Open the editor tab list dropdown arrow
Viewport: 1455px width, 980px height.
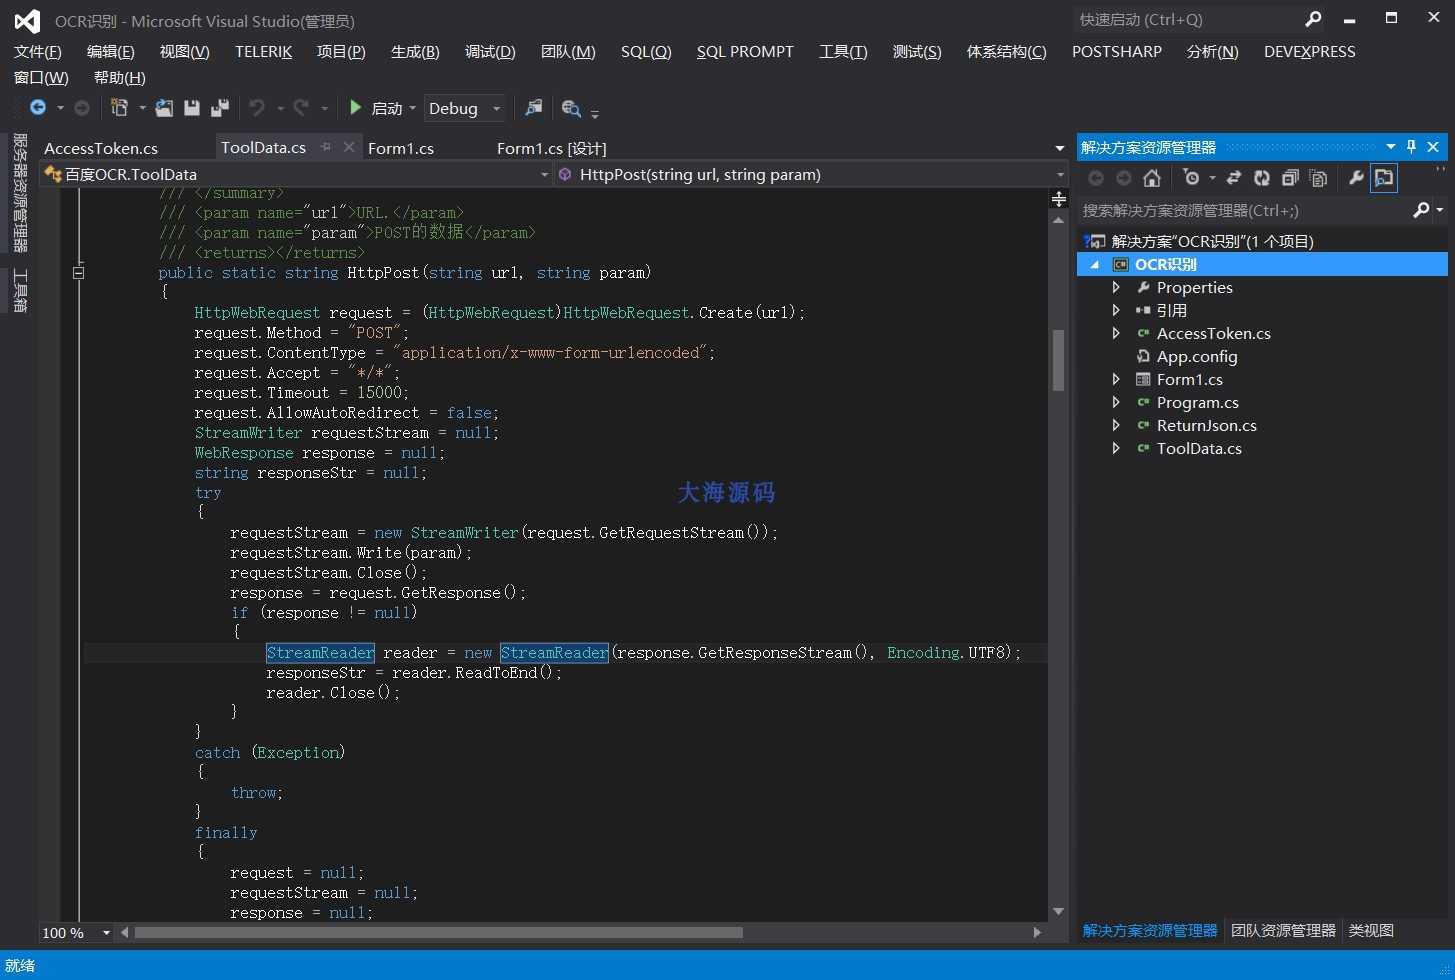(1060, 148)
